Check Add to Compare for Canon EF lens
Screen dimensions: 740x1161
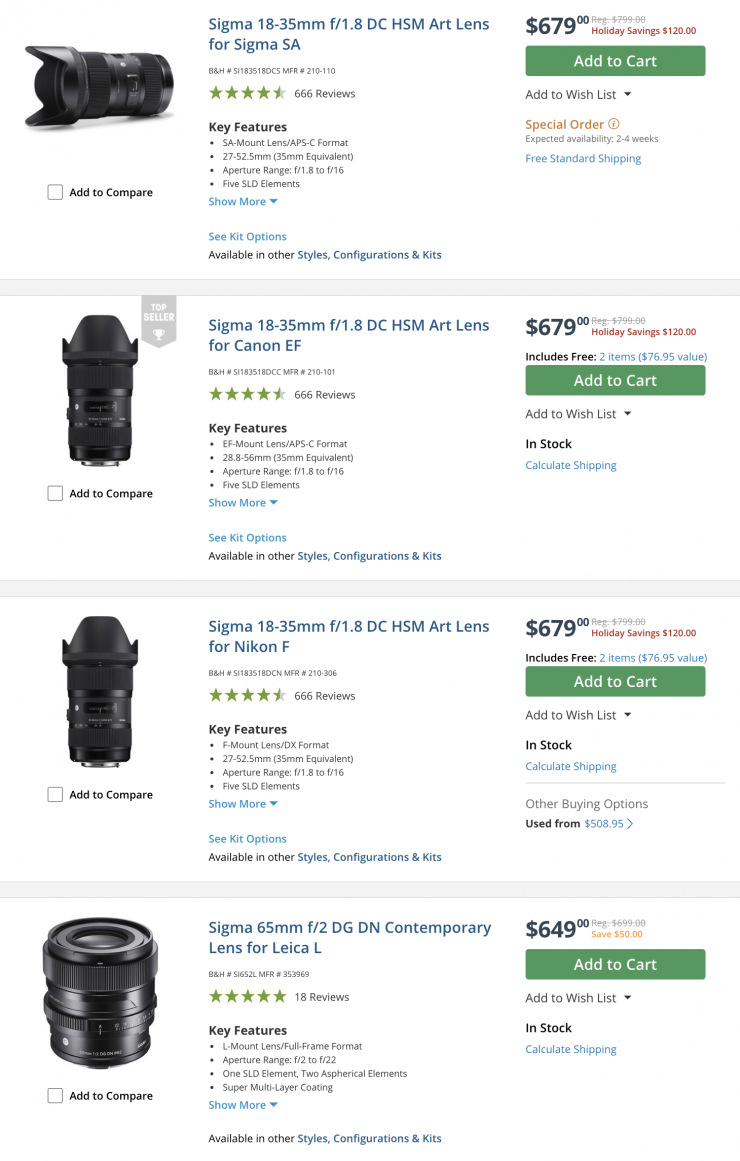point(56,493)
